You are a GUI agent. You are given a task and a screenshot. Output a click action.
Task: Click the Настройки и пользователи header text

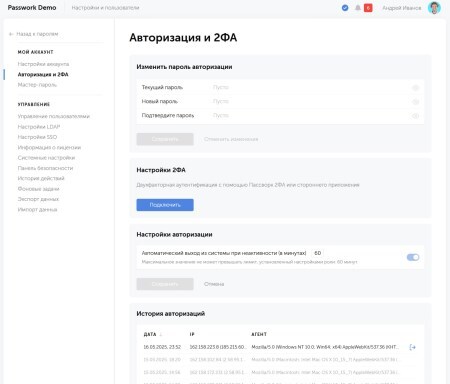(105, 8)
